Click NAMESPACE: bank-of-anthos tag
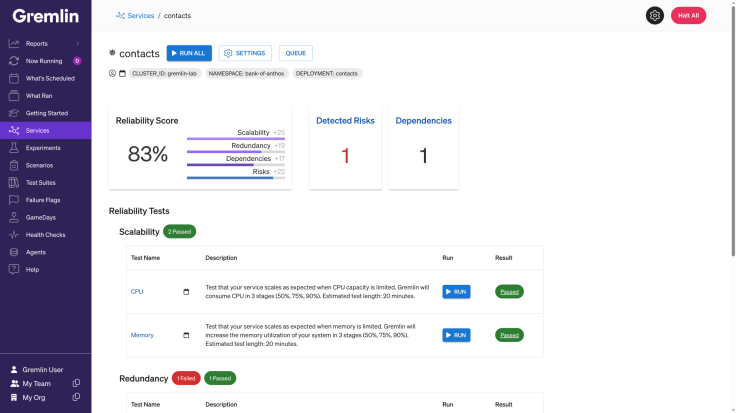 [x=246, y=73]
